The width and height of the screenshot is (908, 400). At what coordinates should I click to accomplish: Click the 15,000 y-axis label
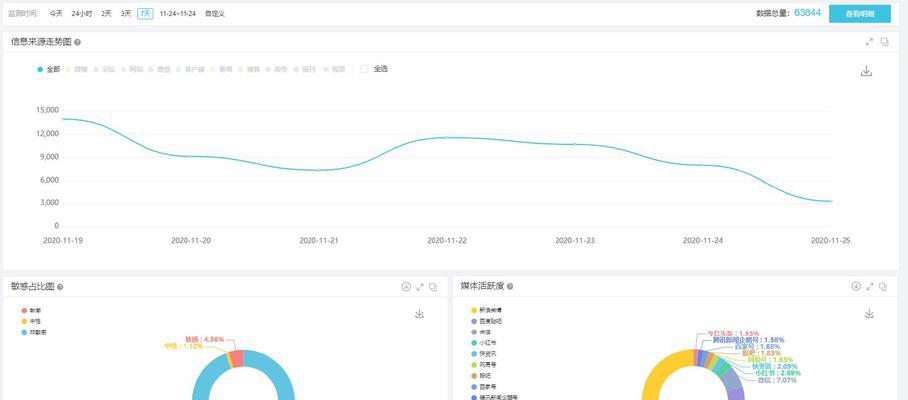coord(47,111)
